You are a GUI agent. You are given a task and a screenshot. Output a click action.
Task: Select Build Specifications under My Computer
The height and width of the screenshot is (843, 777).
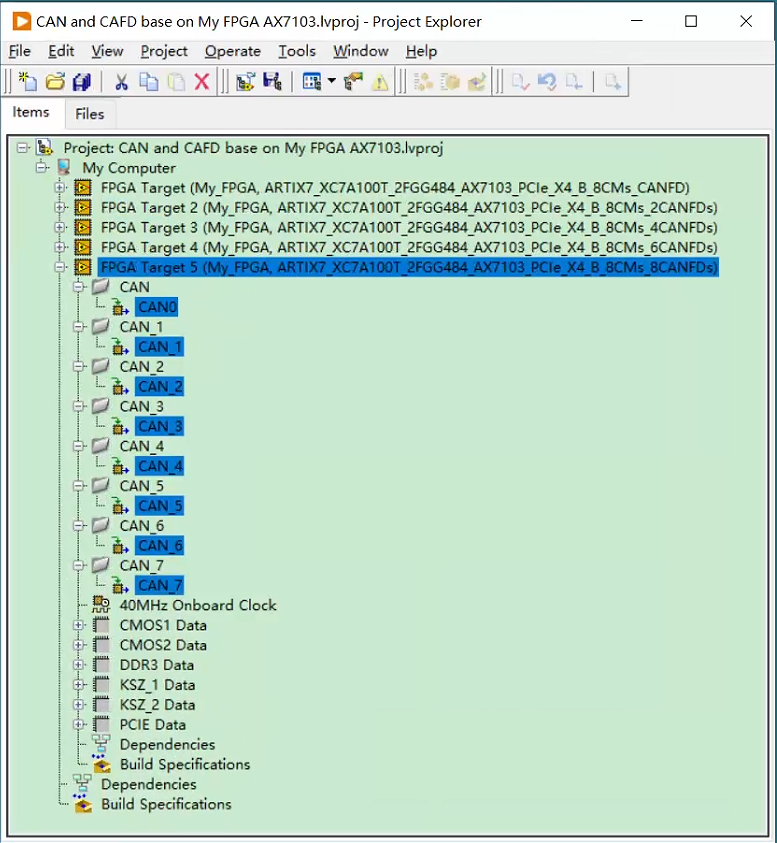(x=166, y=804)
